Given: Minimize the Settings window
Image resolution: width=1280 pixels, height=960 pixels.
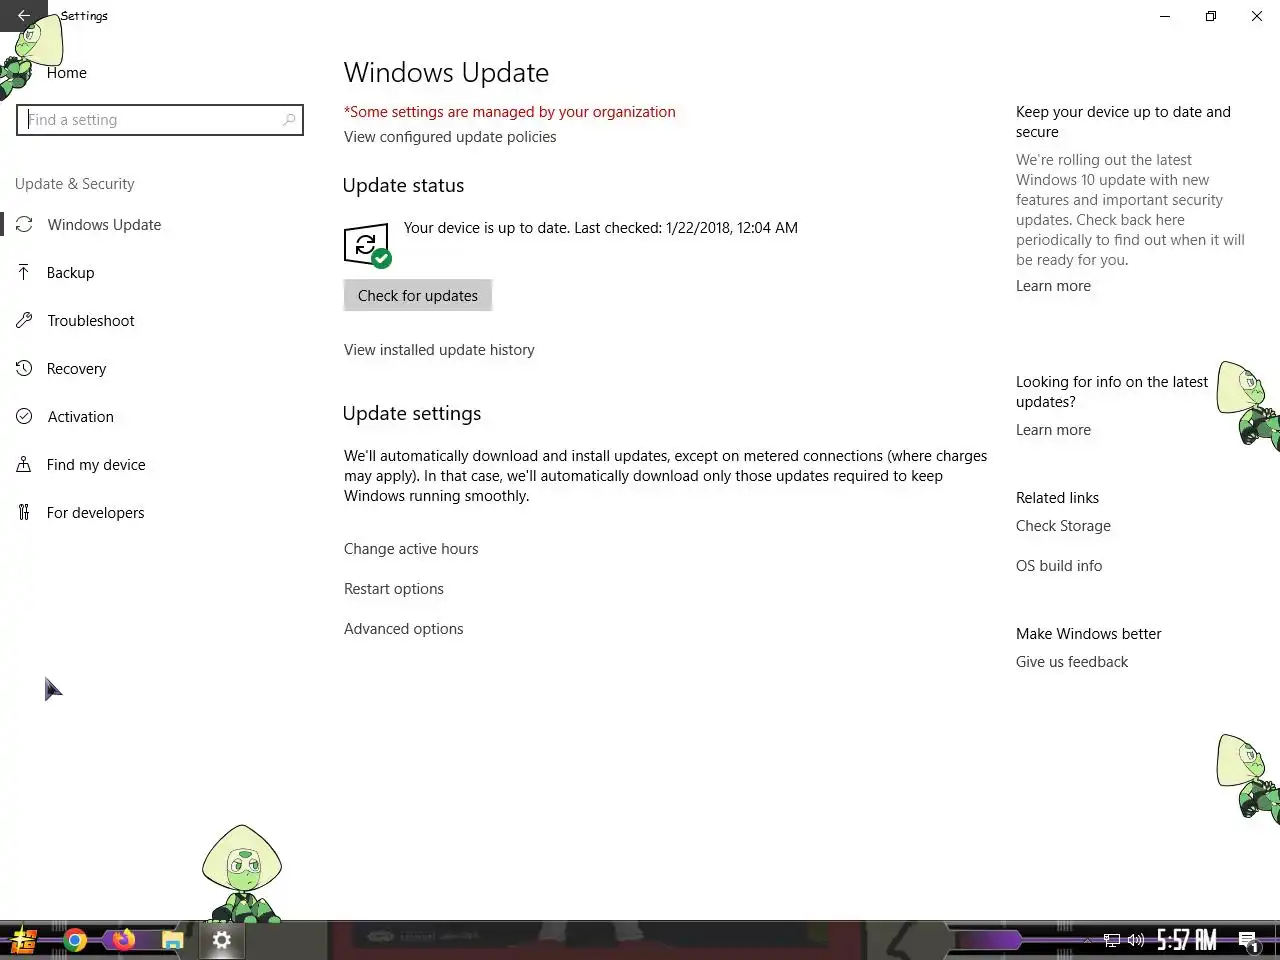Looking at the screenshot, I should pyautogui.click(x=1165, y=16).
